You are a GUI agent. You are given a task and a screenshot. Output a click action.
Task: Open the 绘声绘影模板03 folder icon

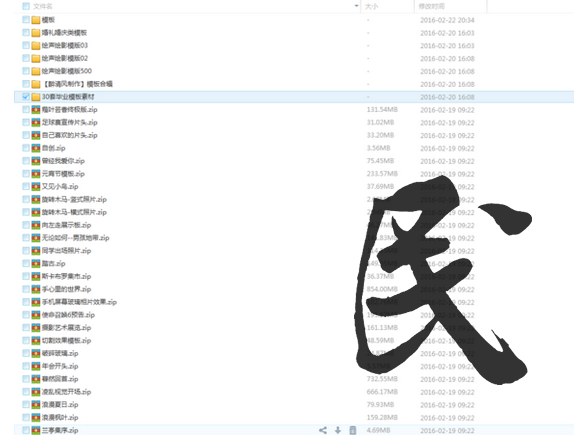point(36,46)
